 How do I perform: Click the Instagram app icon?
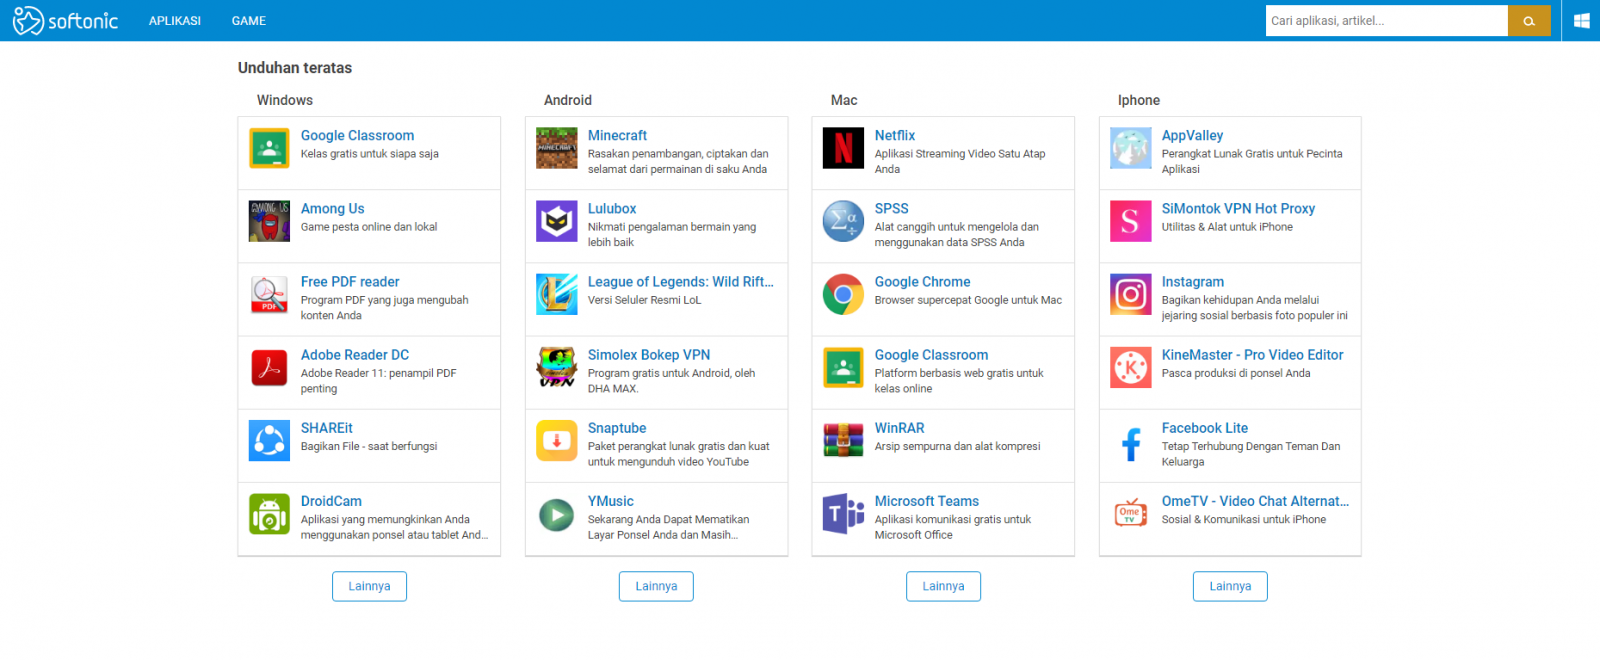1130,294
